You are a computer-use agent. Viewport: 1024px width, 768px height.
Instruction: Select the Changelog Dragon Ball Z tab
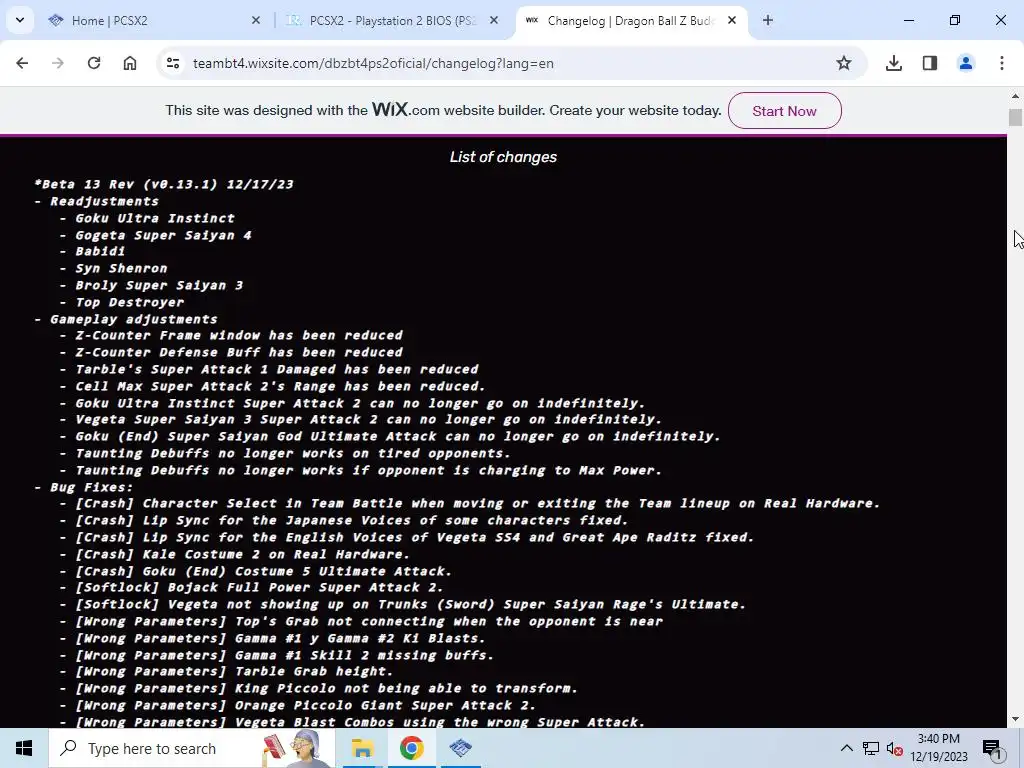click(x=632, y=21)
